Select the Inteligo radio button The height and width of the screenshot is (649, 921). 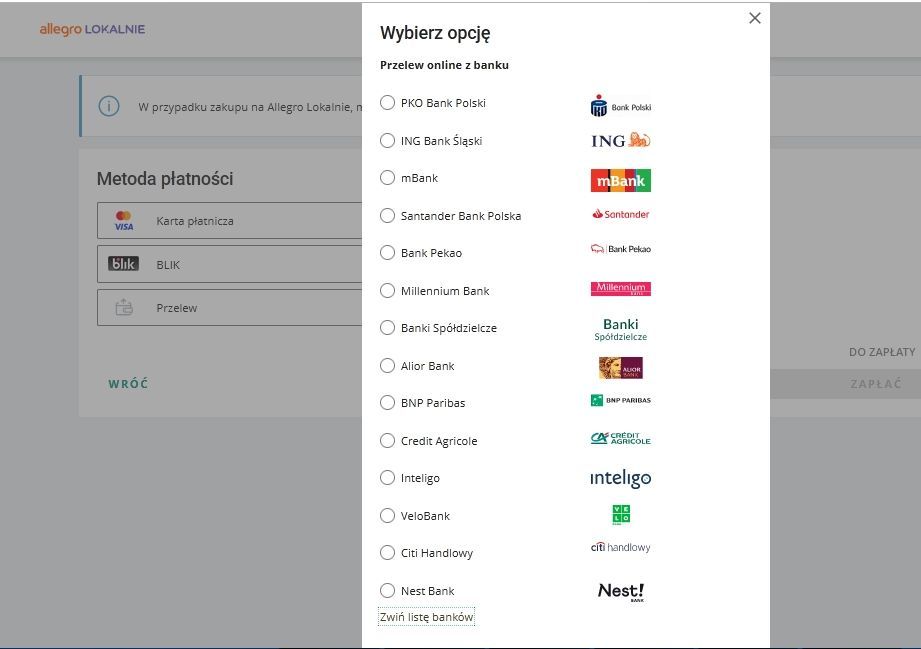388,478
